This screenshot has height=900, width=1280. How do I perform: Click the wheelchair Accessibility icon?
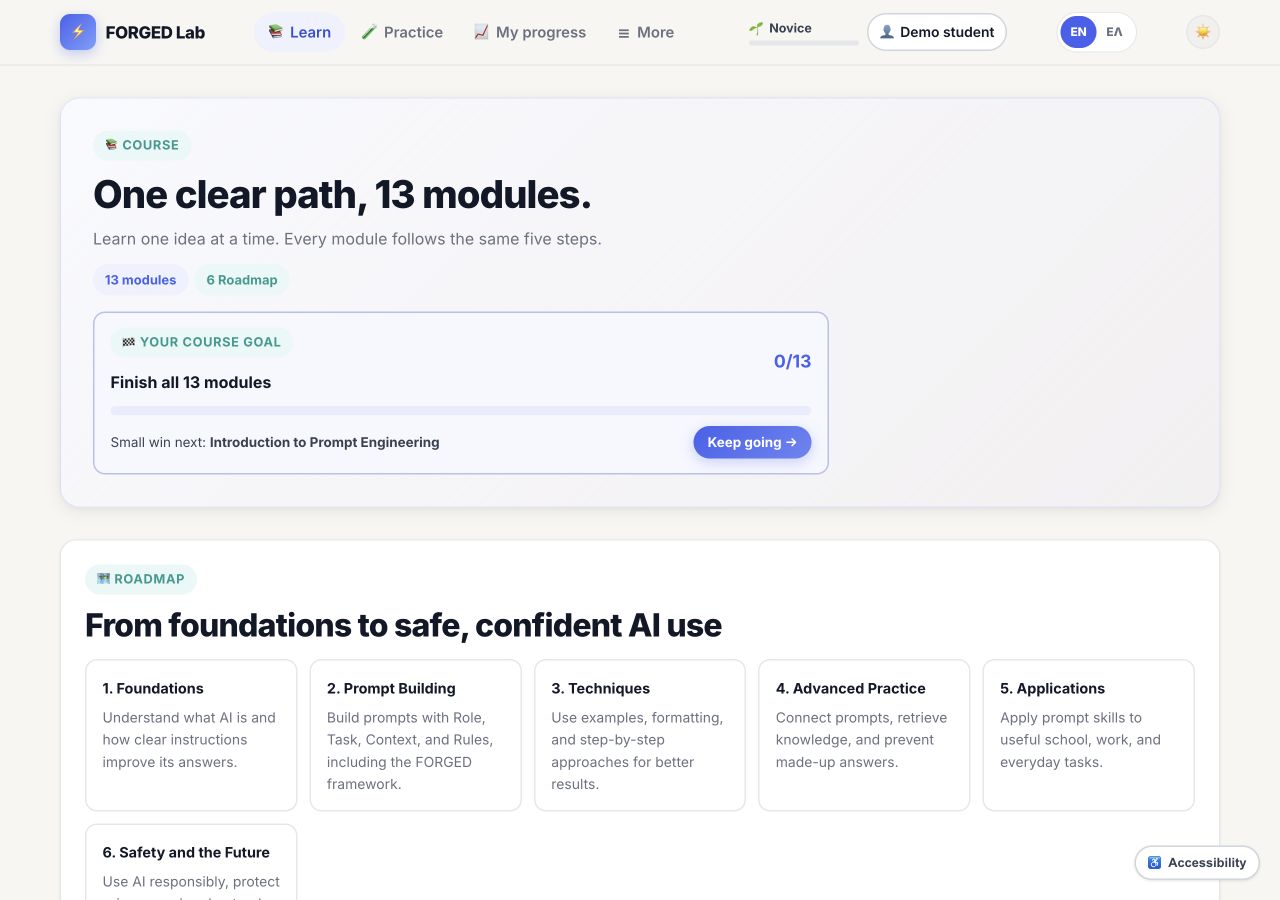coord(1155,863)
